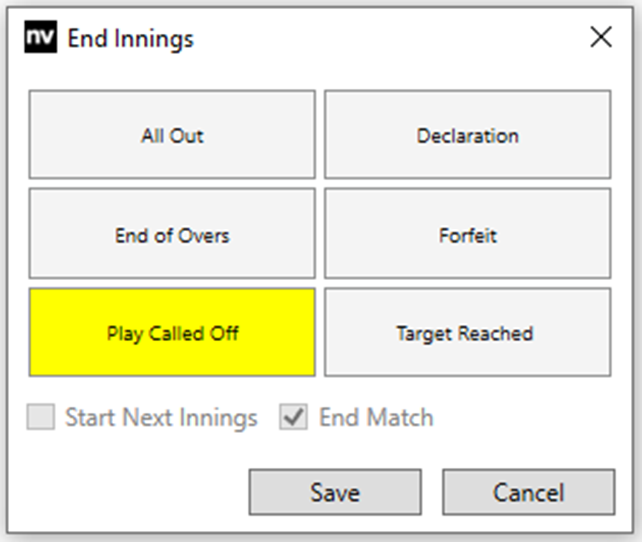Viewport: 642px width, 542px height.
Task: Tick the Start Next Innings checkbox
Action: (x=40, y=418)
